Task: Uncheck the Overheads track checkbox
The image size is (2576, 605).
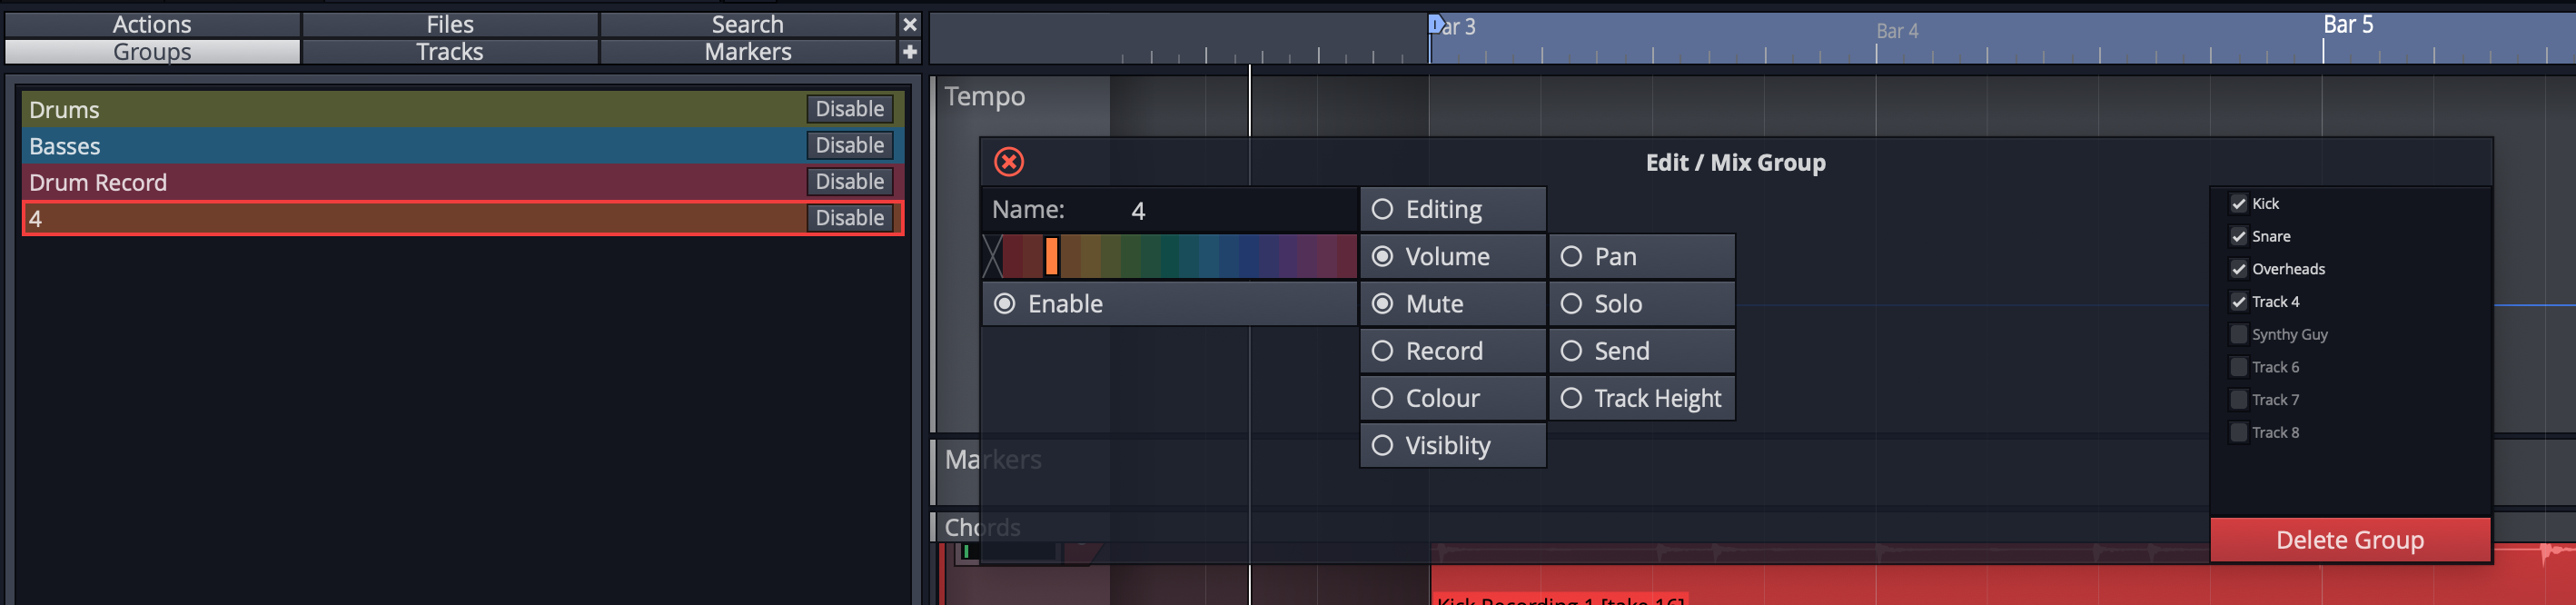Action: pos(2238,269)
